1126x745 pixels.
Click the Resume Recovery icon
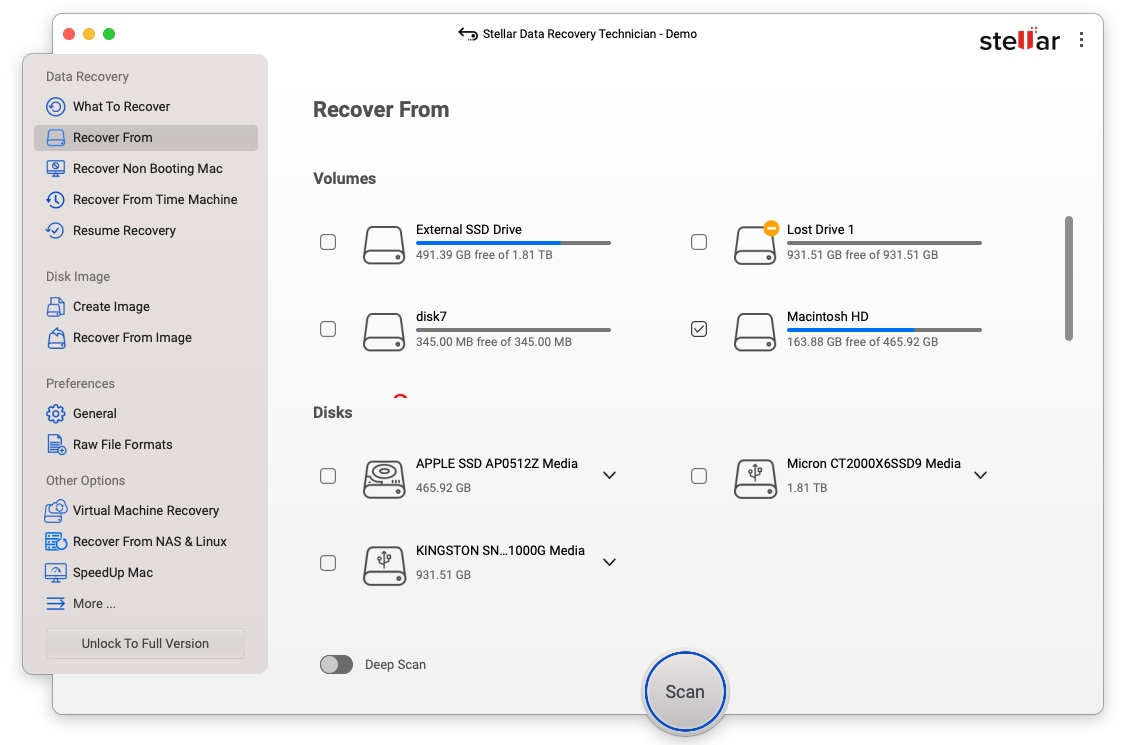pos(55,231)
